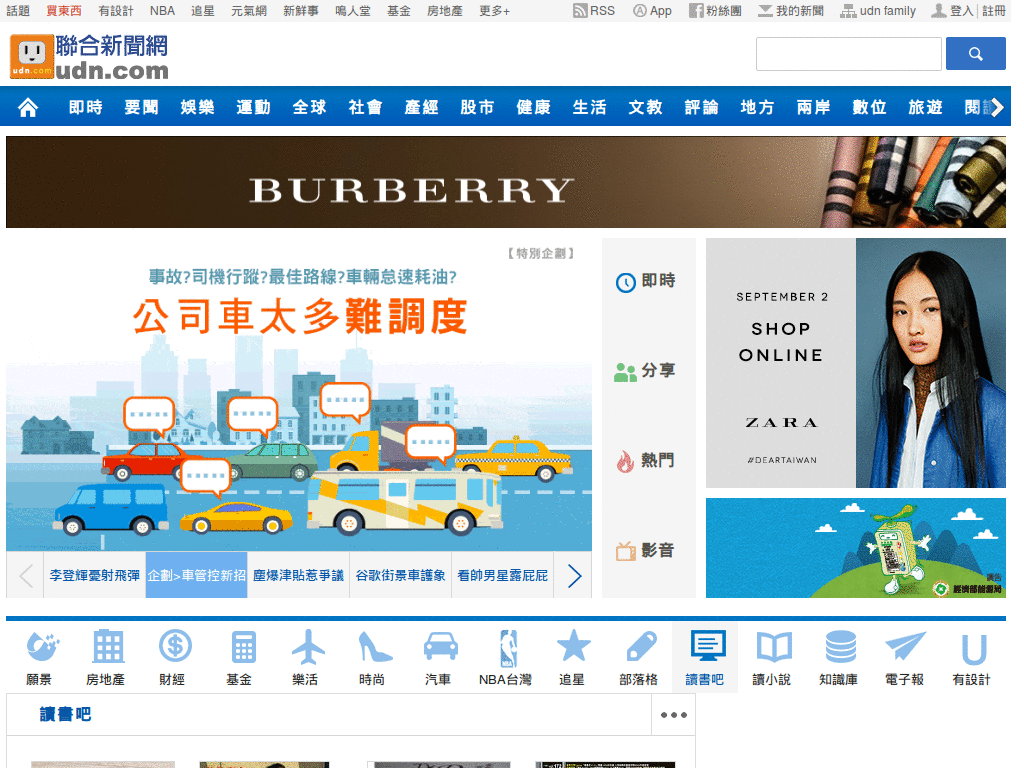Click the 李登輝憂射飛彈 headline
Screen dimensions: 1024x768
(95, 576)
